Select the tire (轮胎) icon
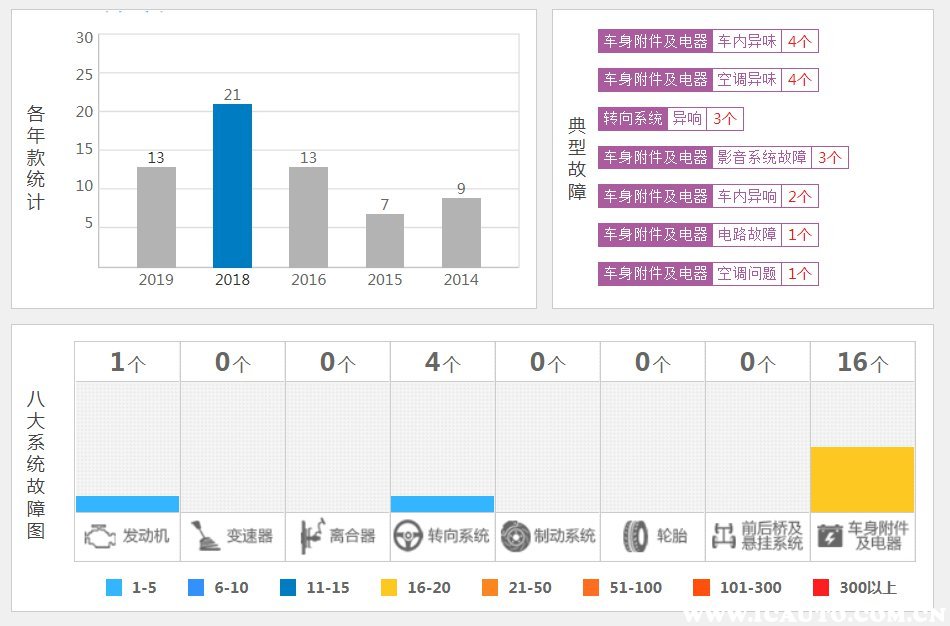950x626 pixels. 636,537
